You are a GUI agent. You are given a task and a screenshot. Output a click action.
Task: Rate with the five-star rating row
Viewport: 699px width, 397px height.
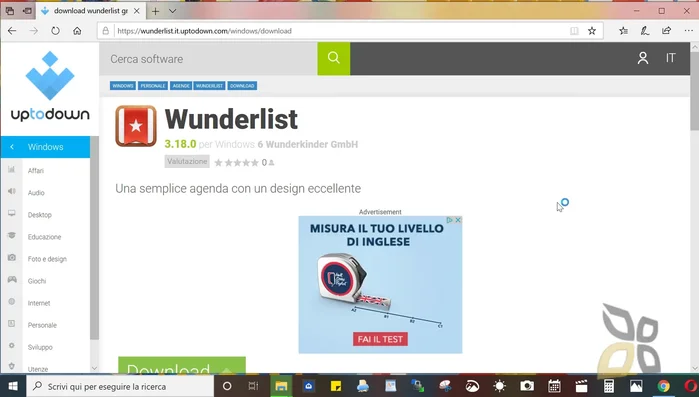click(x=236, y=163)
